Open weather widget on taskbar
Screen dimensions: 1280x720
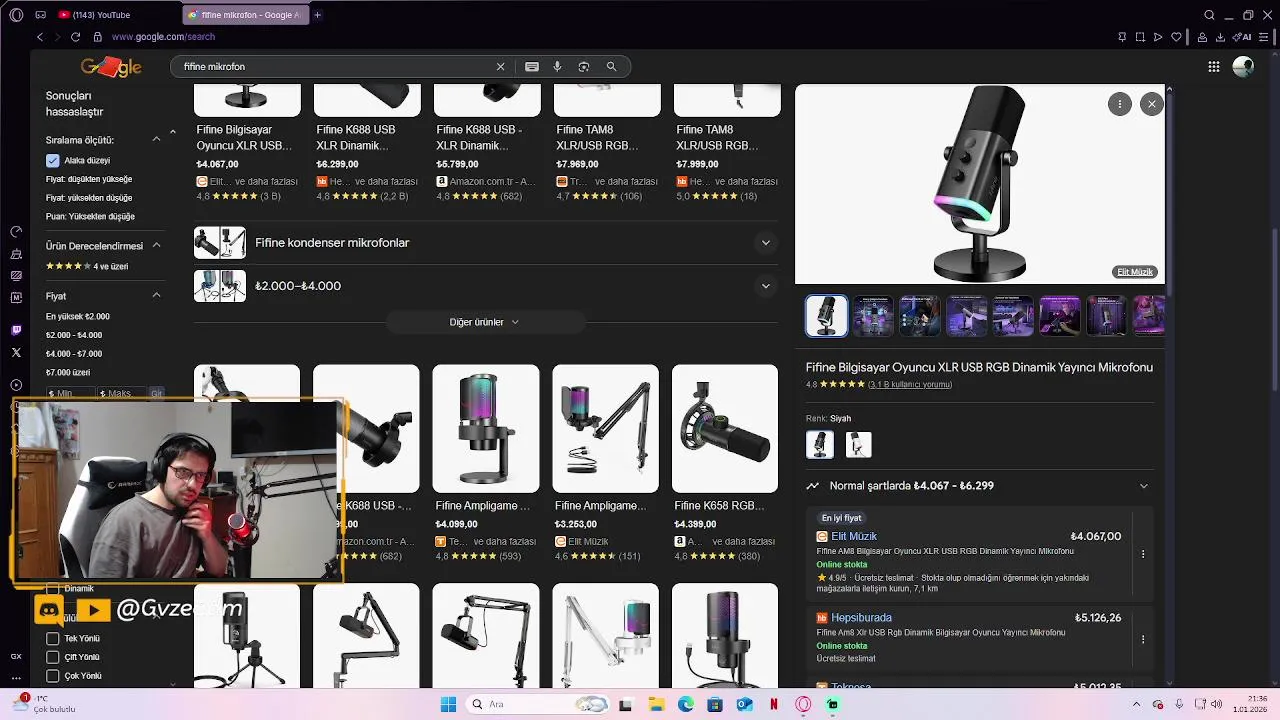pyautogui.click(x=43, y=703)
